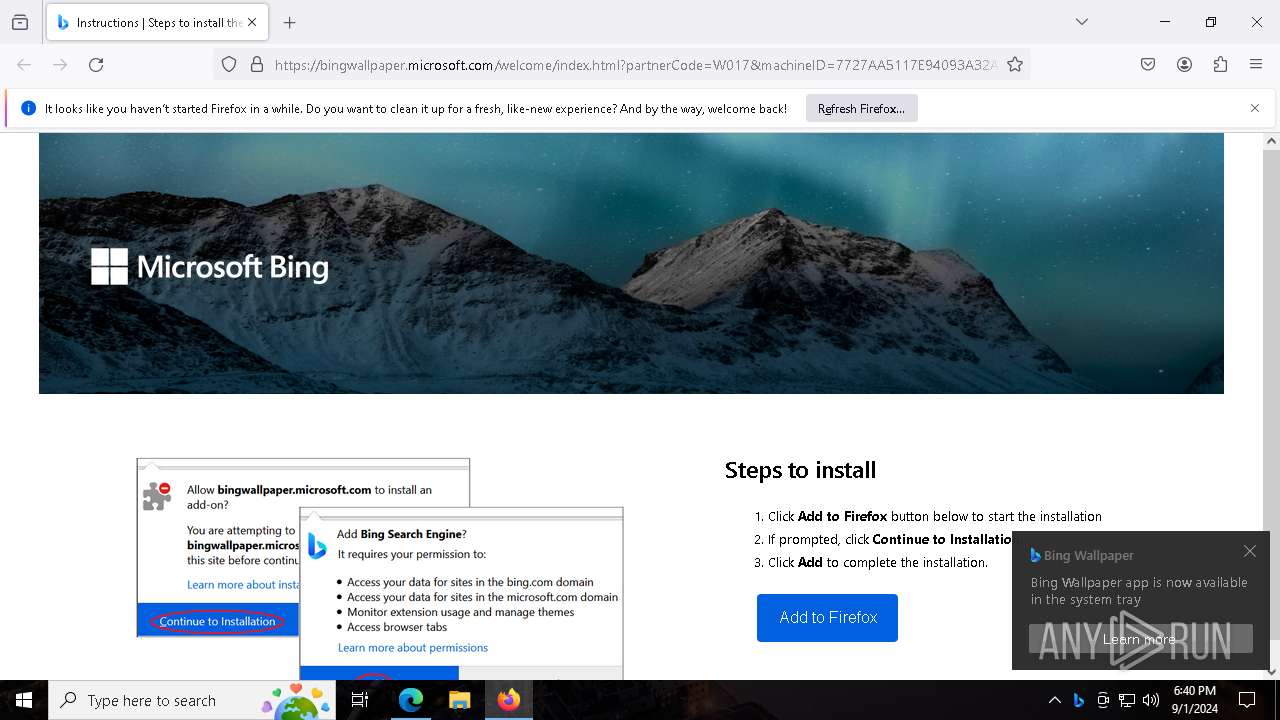Viewport: 1280px width, 720px height.
Task: Open taskbar clock and date
Action: point(1195,700)
